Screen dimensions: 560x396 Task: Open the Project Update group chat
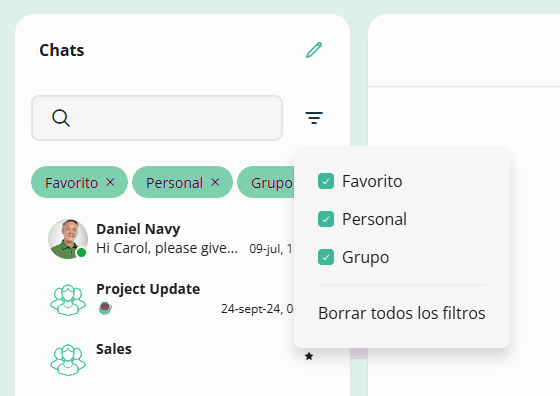(x=171, y=299)
